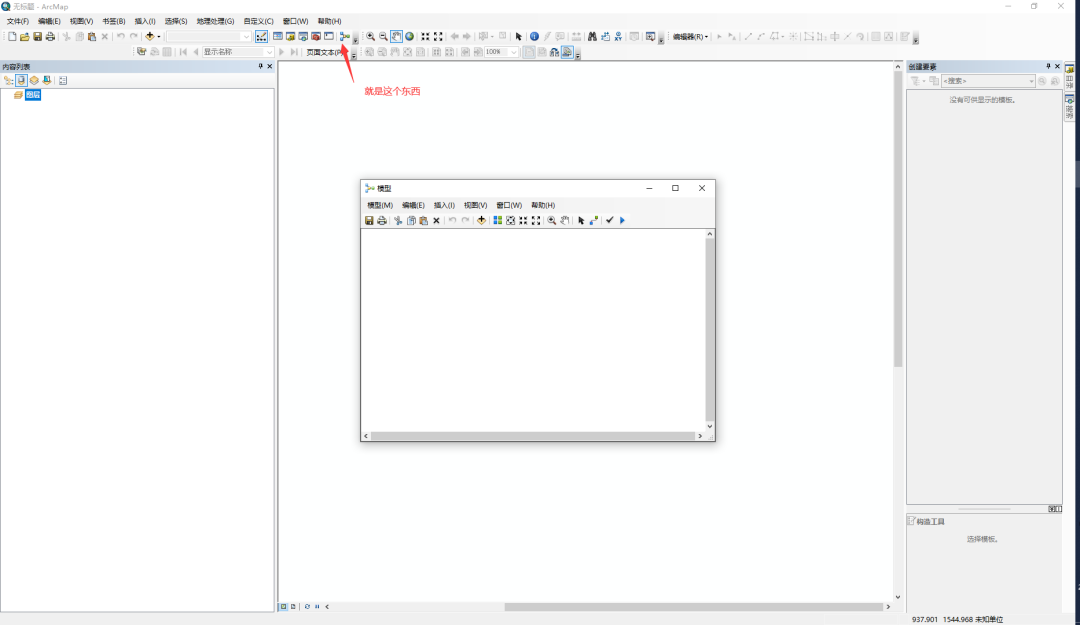This screenshot has width=1080, height=625.
Task: Expand the layout zoom 100% dropdown
Action: pos(514,52)
